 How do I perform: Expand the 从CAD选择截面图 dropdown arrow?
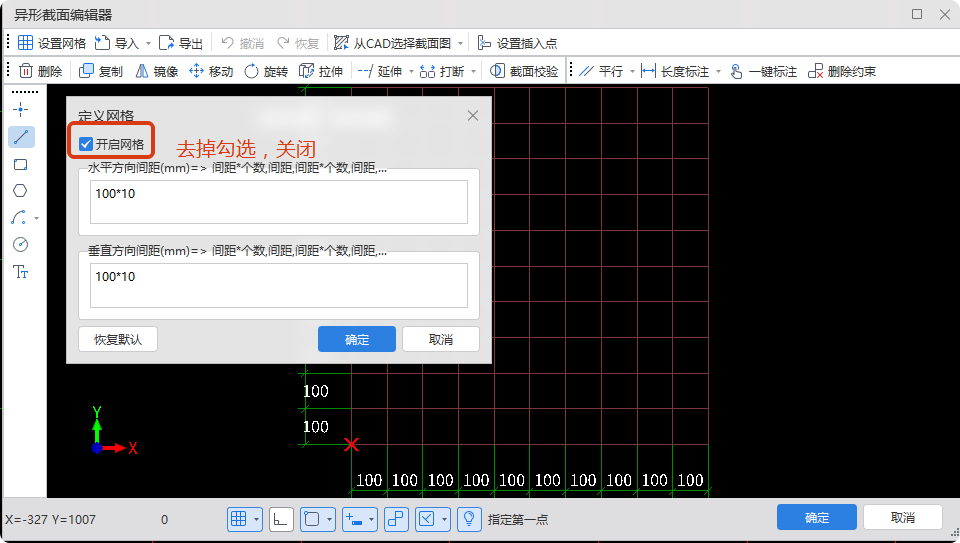tap(460, 43)
